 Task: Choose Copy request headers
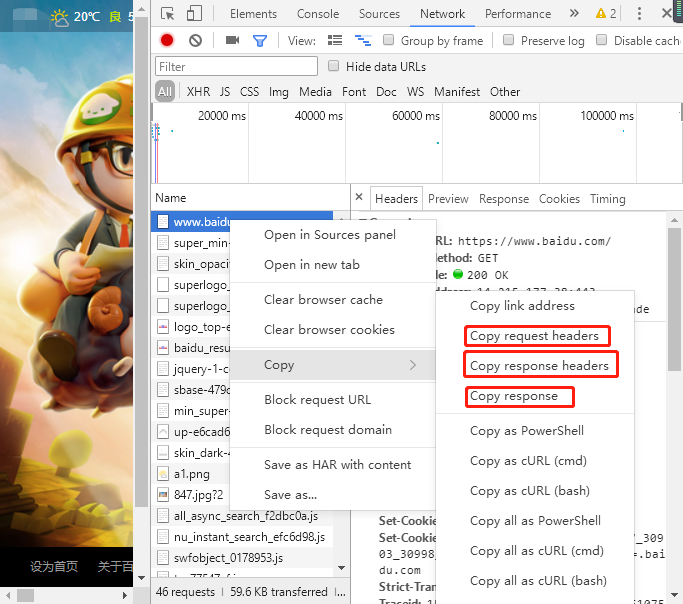535,336
